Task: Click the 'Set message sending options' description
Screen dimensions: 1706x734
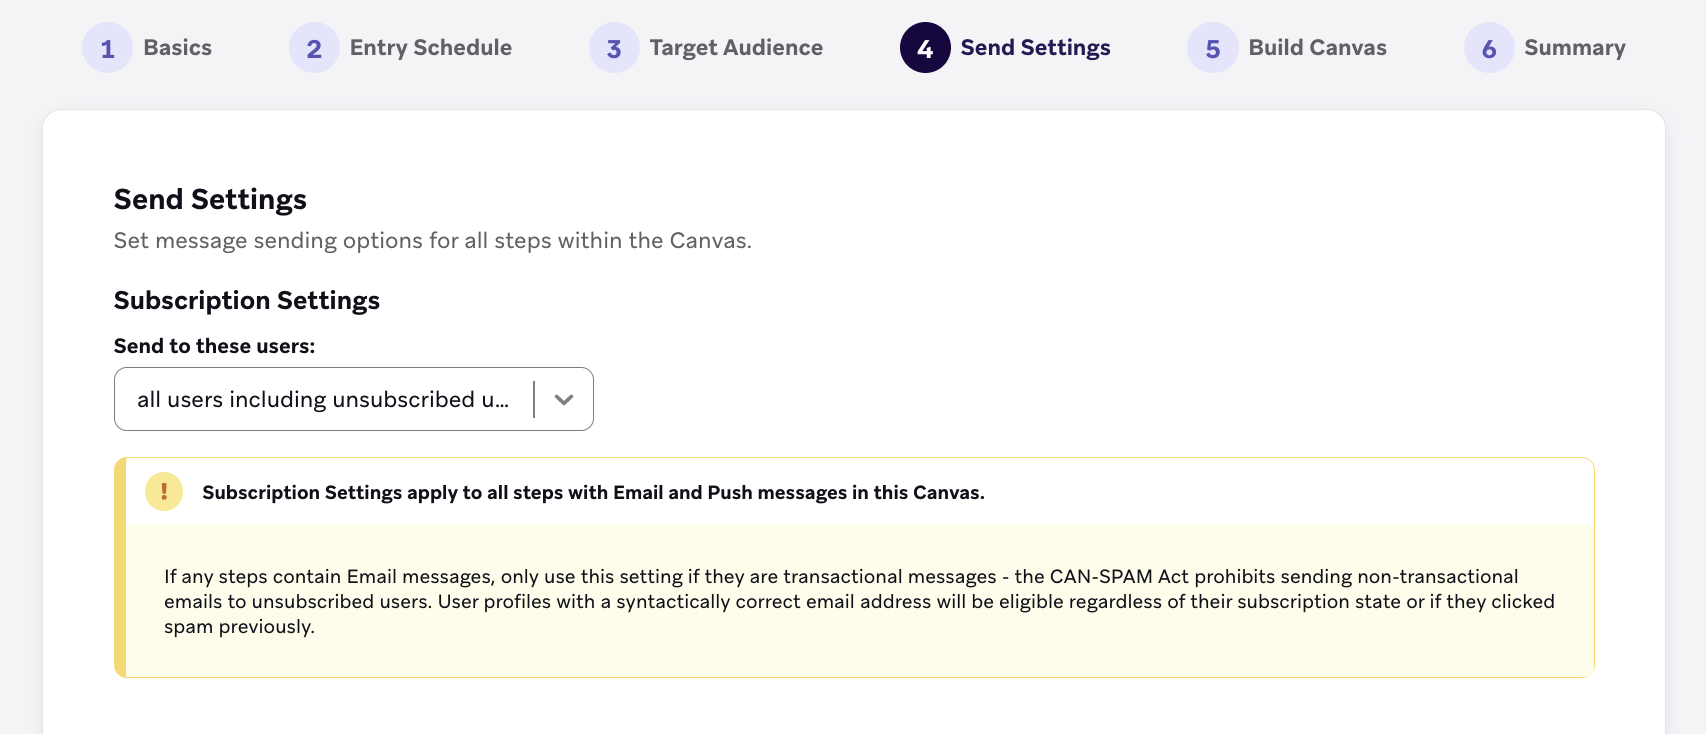Action: (433, 241)
